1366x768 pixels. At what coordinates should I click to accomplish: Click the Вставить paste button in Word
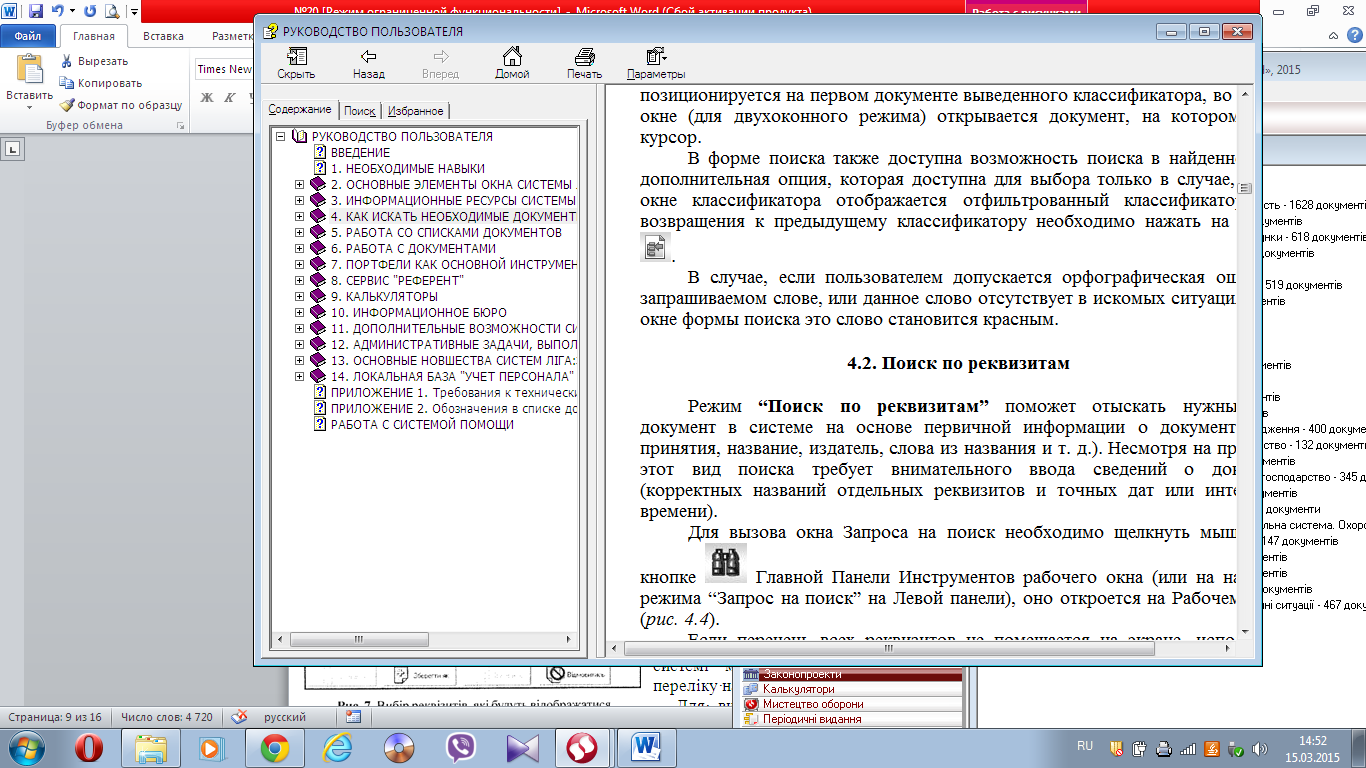point(29,82)
